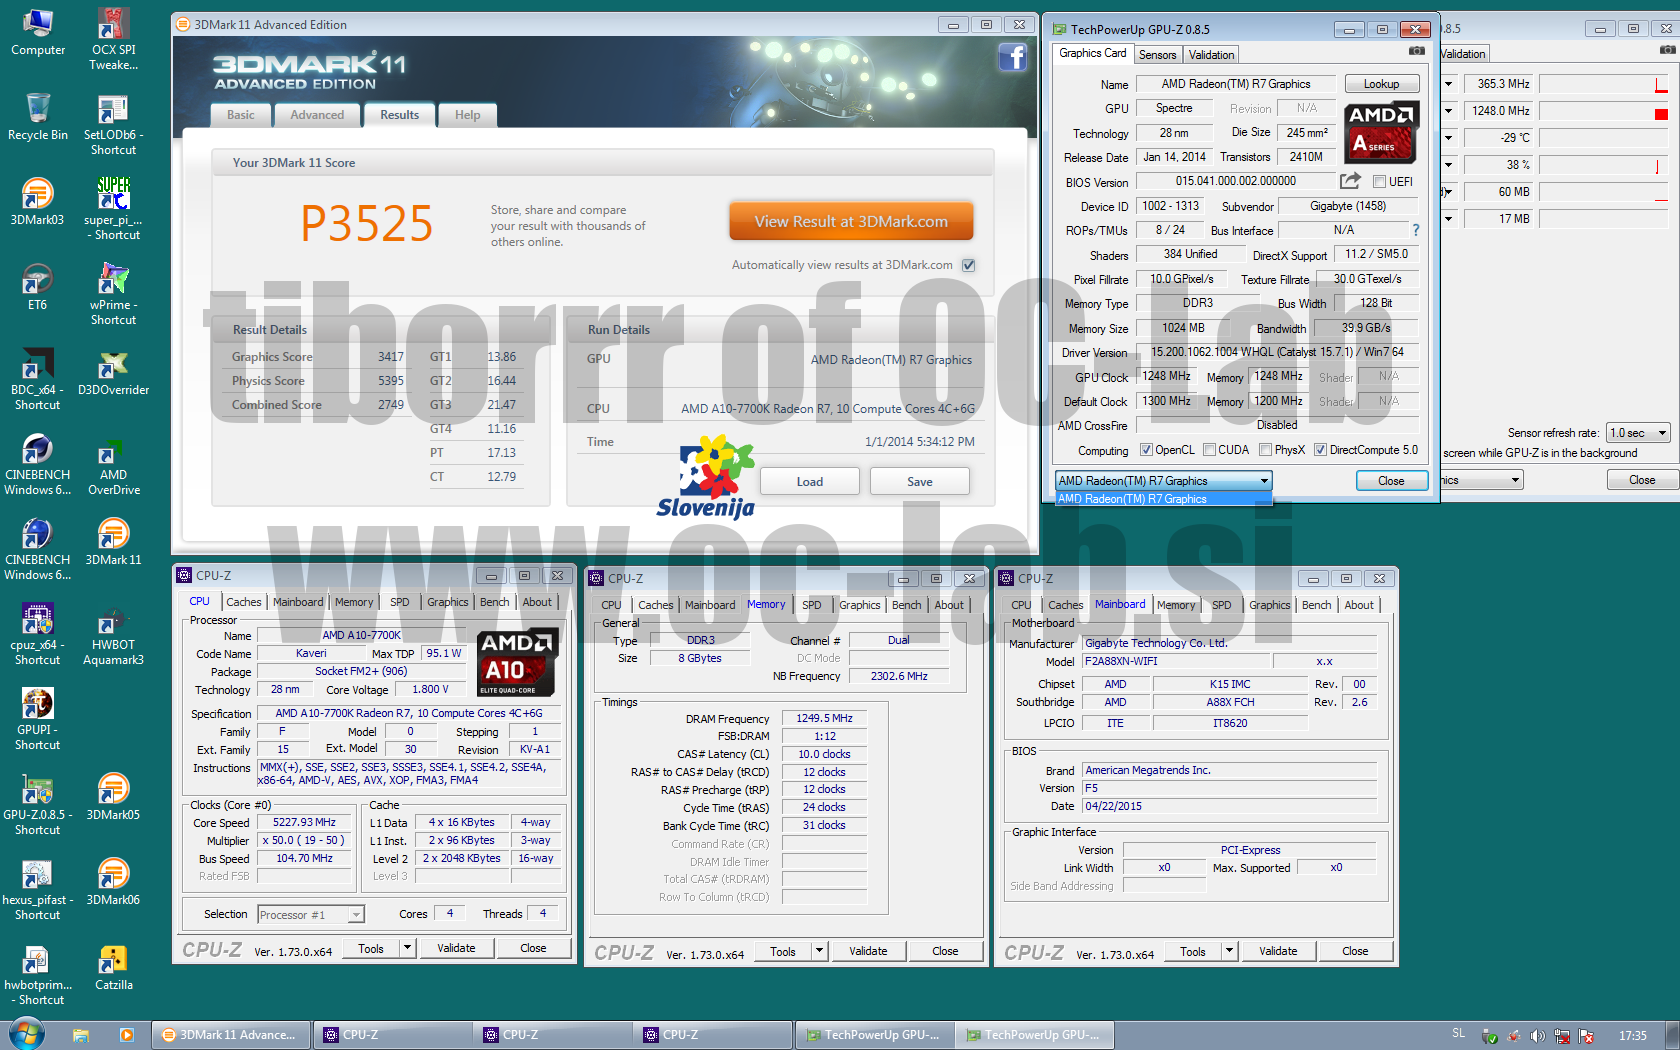Switch to the Basic tab in 3DMark 11
1680x1050 pixels.
(x=240, y=116)
